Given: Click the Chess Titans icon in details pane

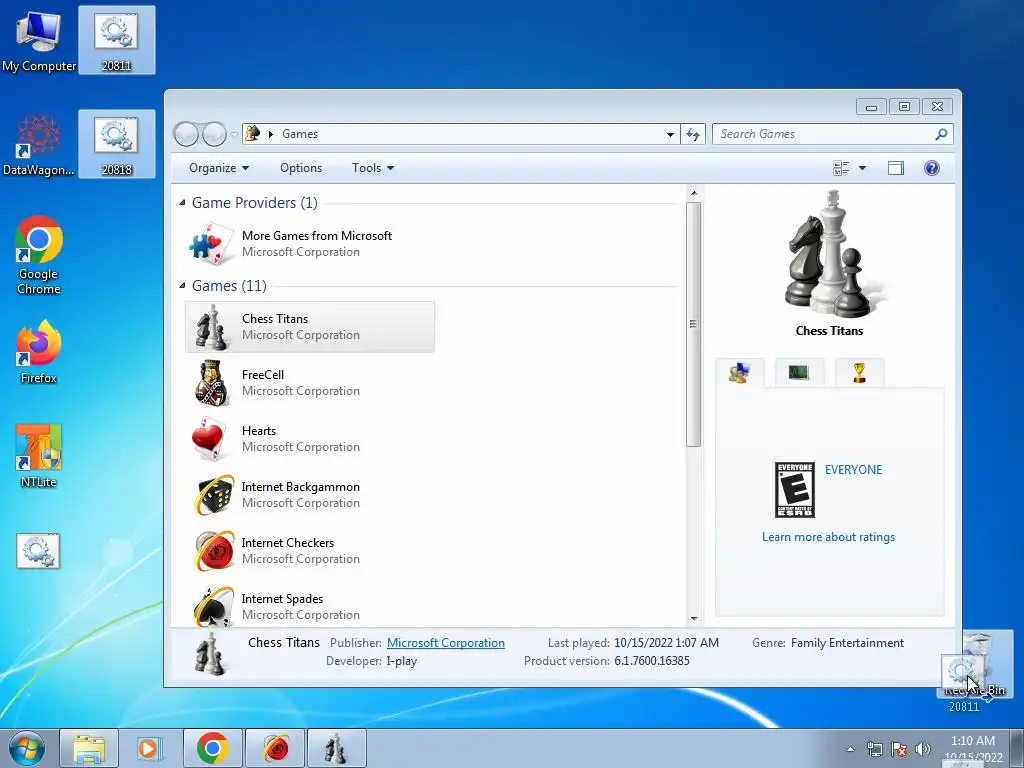Looking at the screenshot, I should coord(210,653).
